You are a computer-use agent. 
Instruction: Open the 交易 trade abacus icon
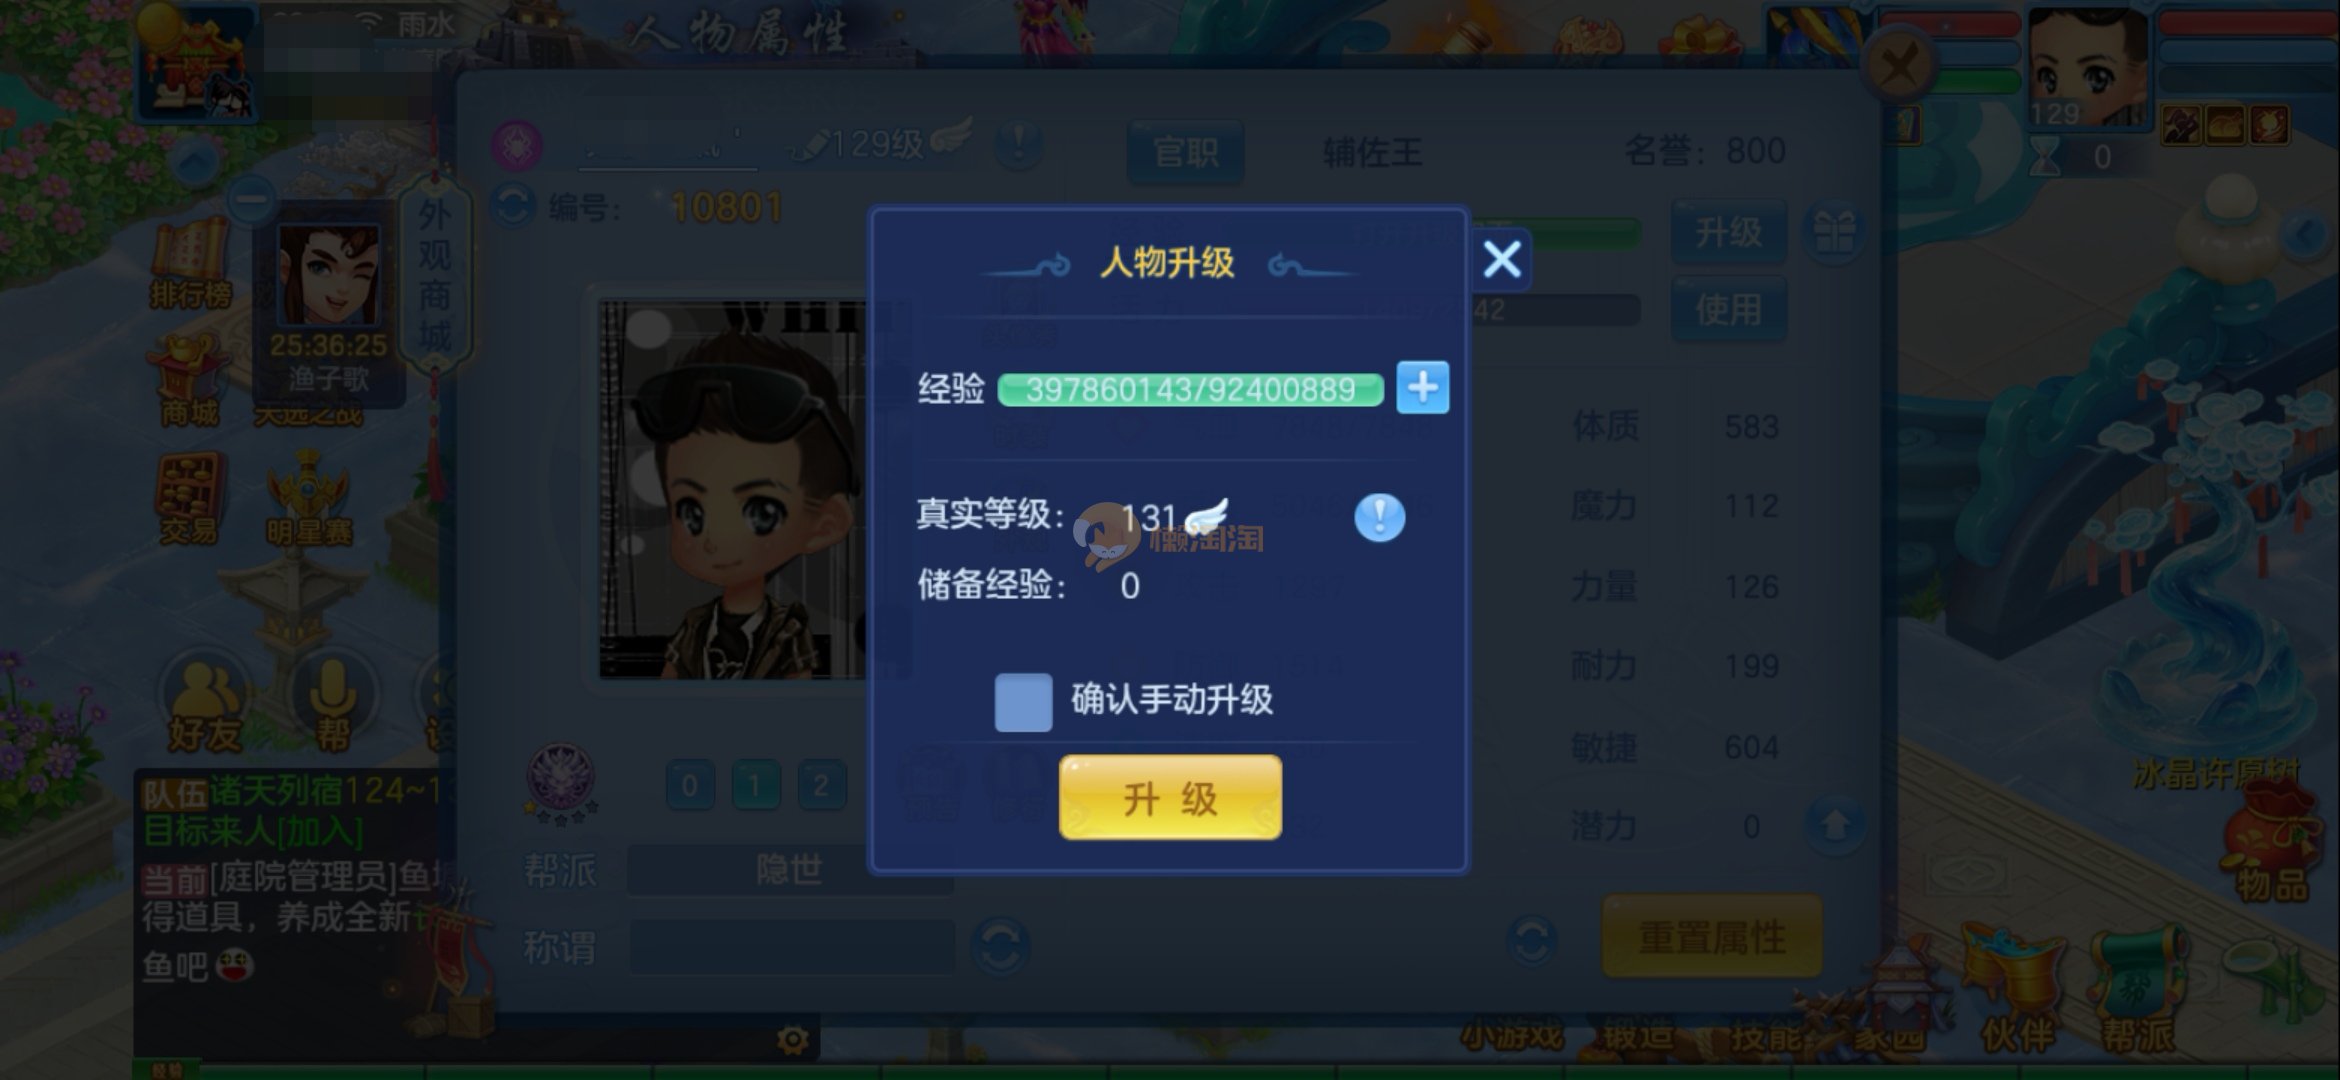point(188,498)
